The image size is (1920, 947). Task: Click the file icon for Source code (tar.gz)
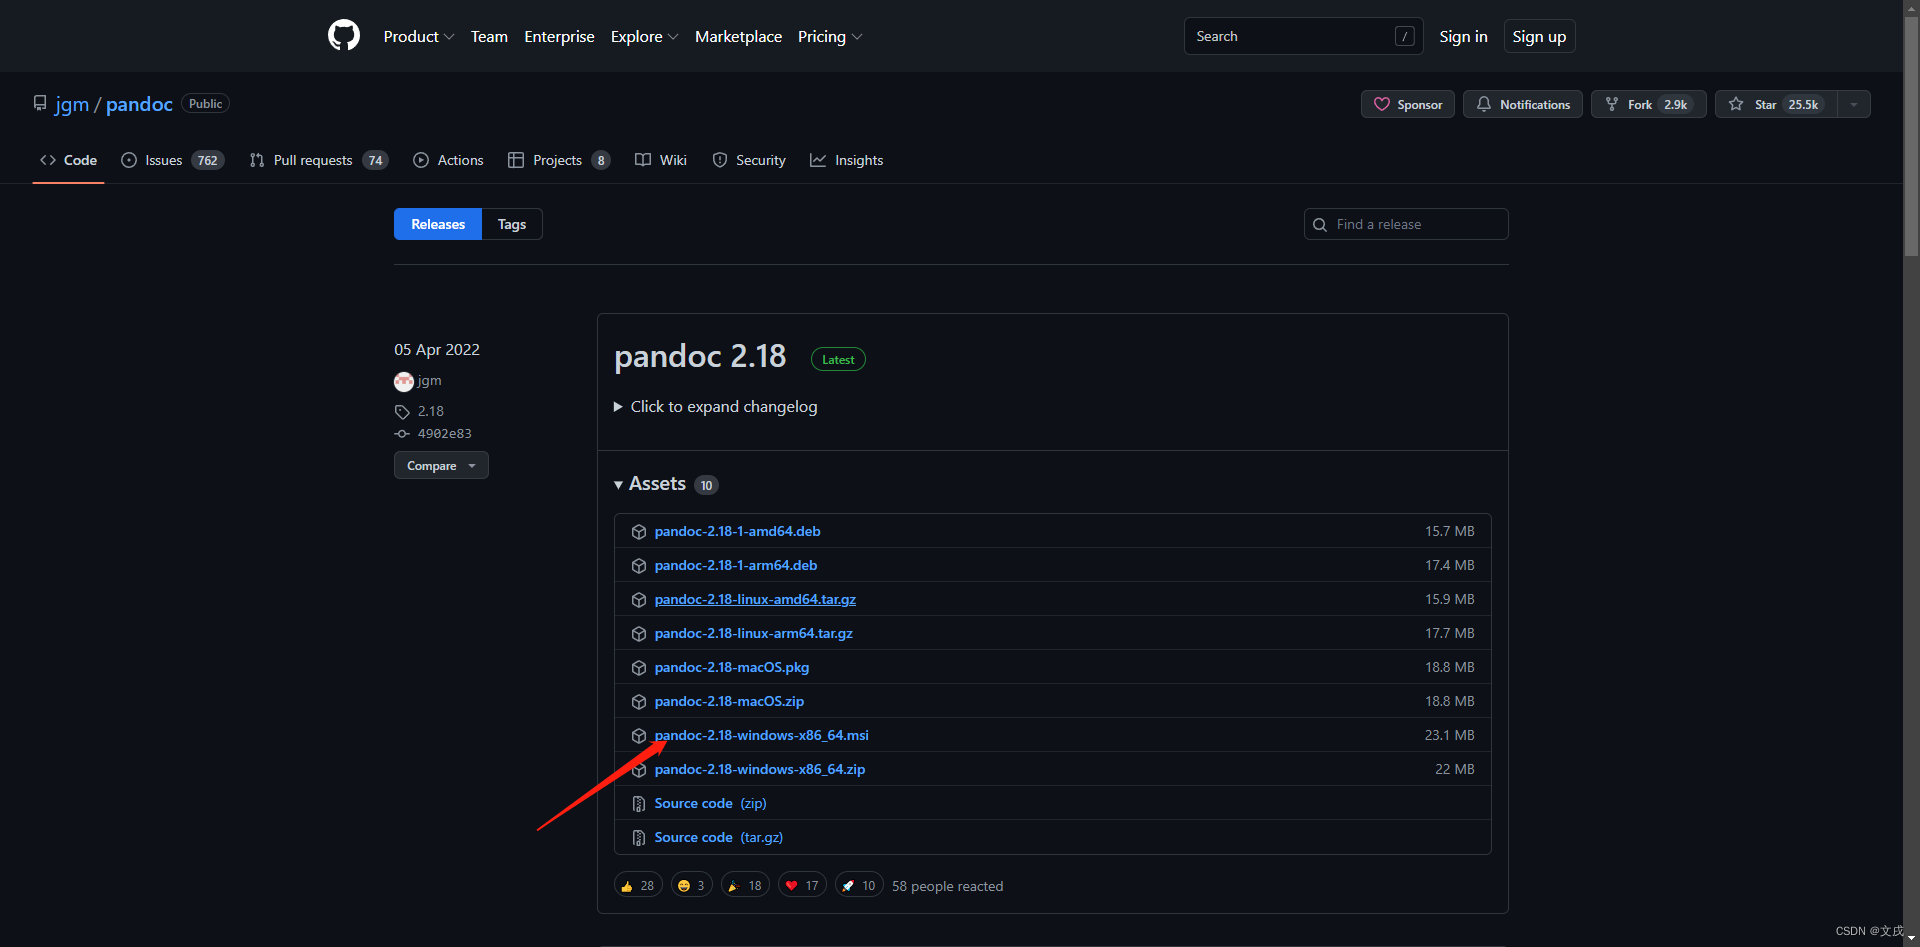(x=639, y=838)
